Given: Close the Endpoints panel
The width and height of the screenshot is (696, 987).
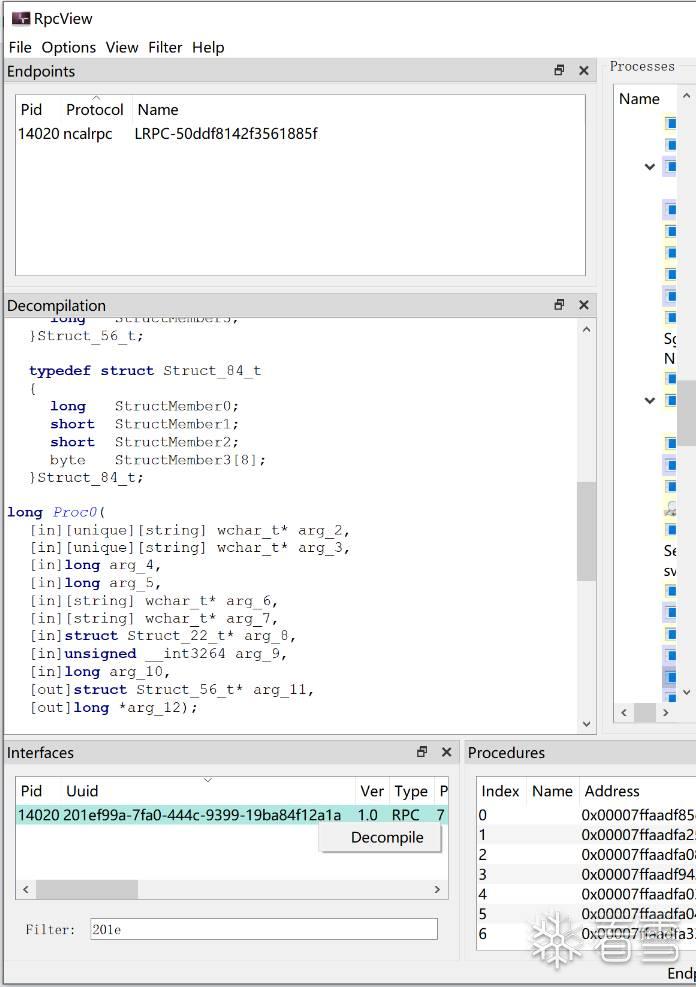Looking at the screenshot, I should coord(583,70).
